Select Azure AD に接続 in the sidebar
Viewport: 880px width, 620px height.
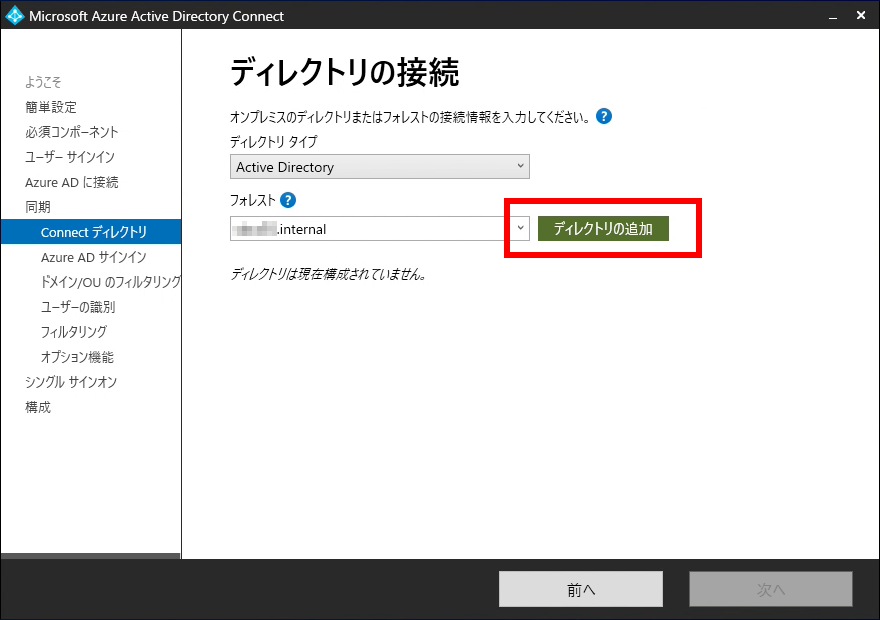pyautogui.click(x=72, y=182)
